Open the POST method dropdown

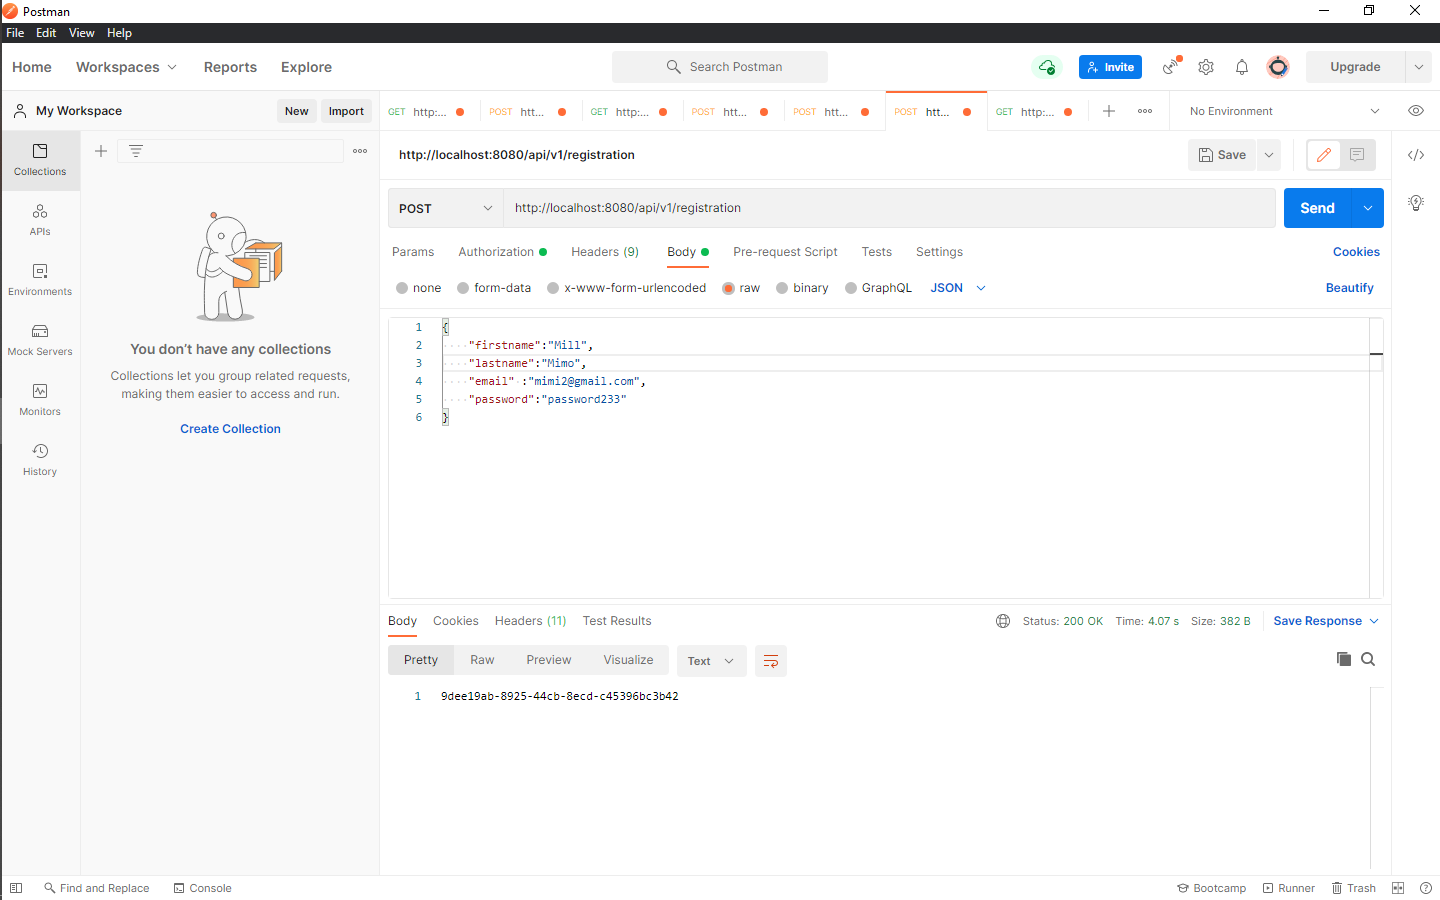click(x=445, y=208)
